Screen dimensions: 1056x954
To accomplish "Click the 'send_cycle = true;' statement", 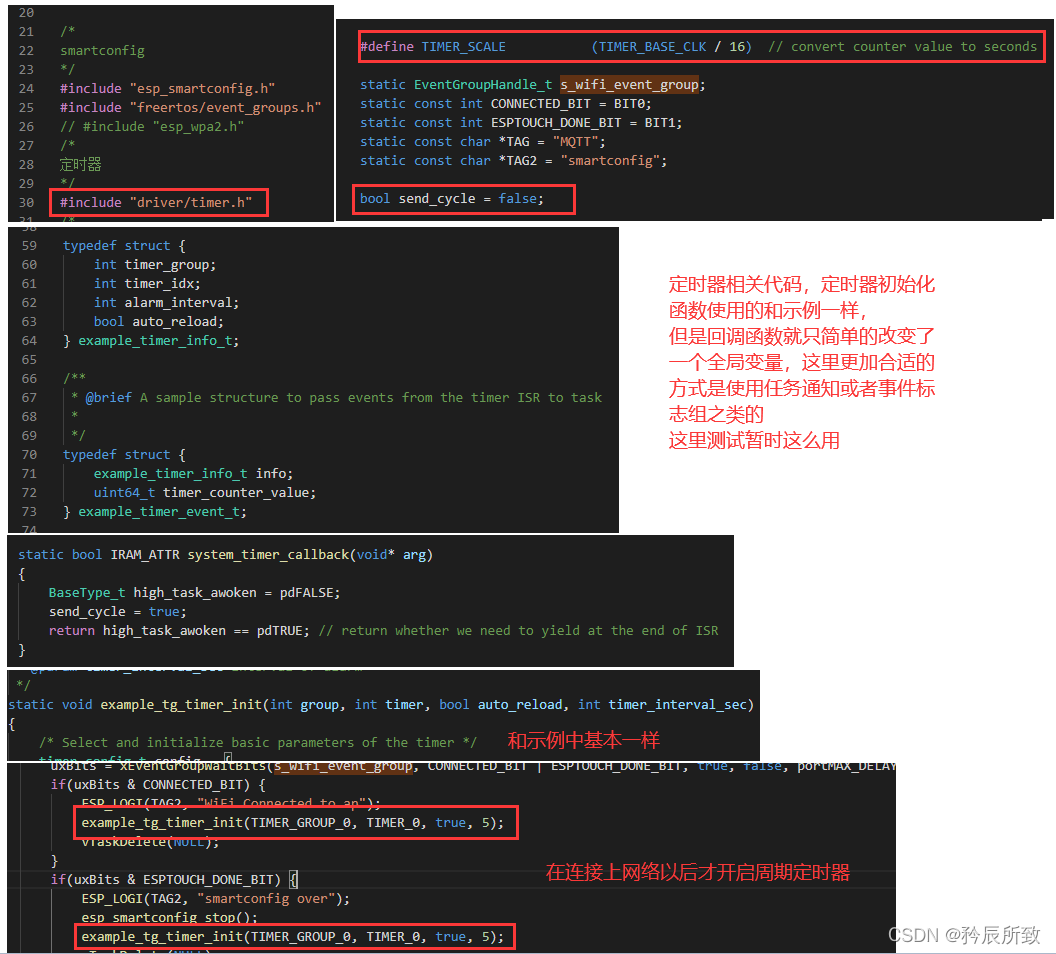I will [118, 611].
